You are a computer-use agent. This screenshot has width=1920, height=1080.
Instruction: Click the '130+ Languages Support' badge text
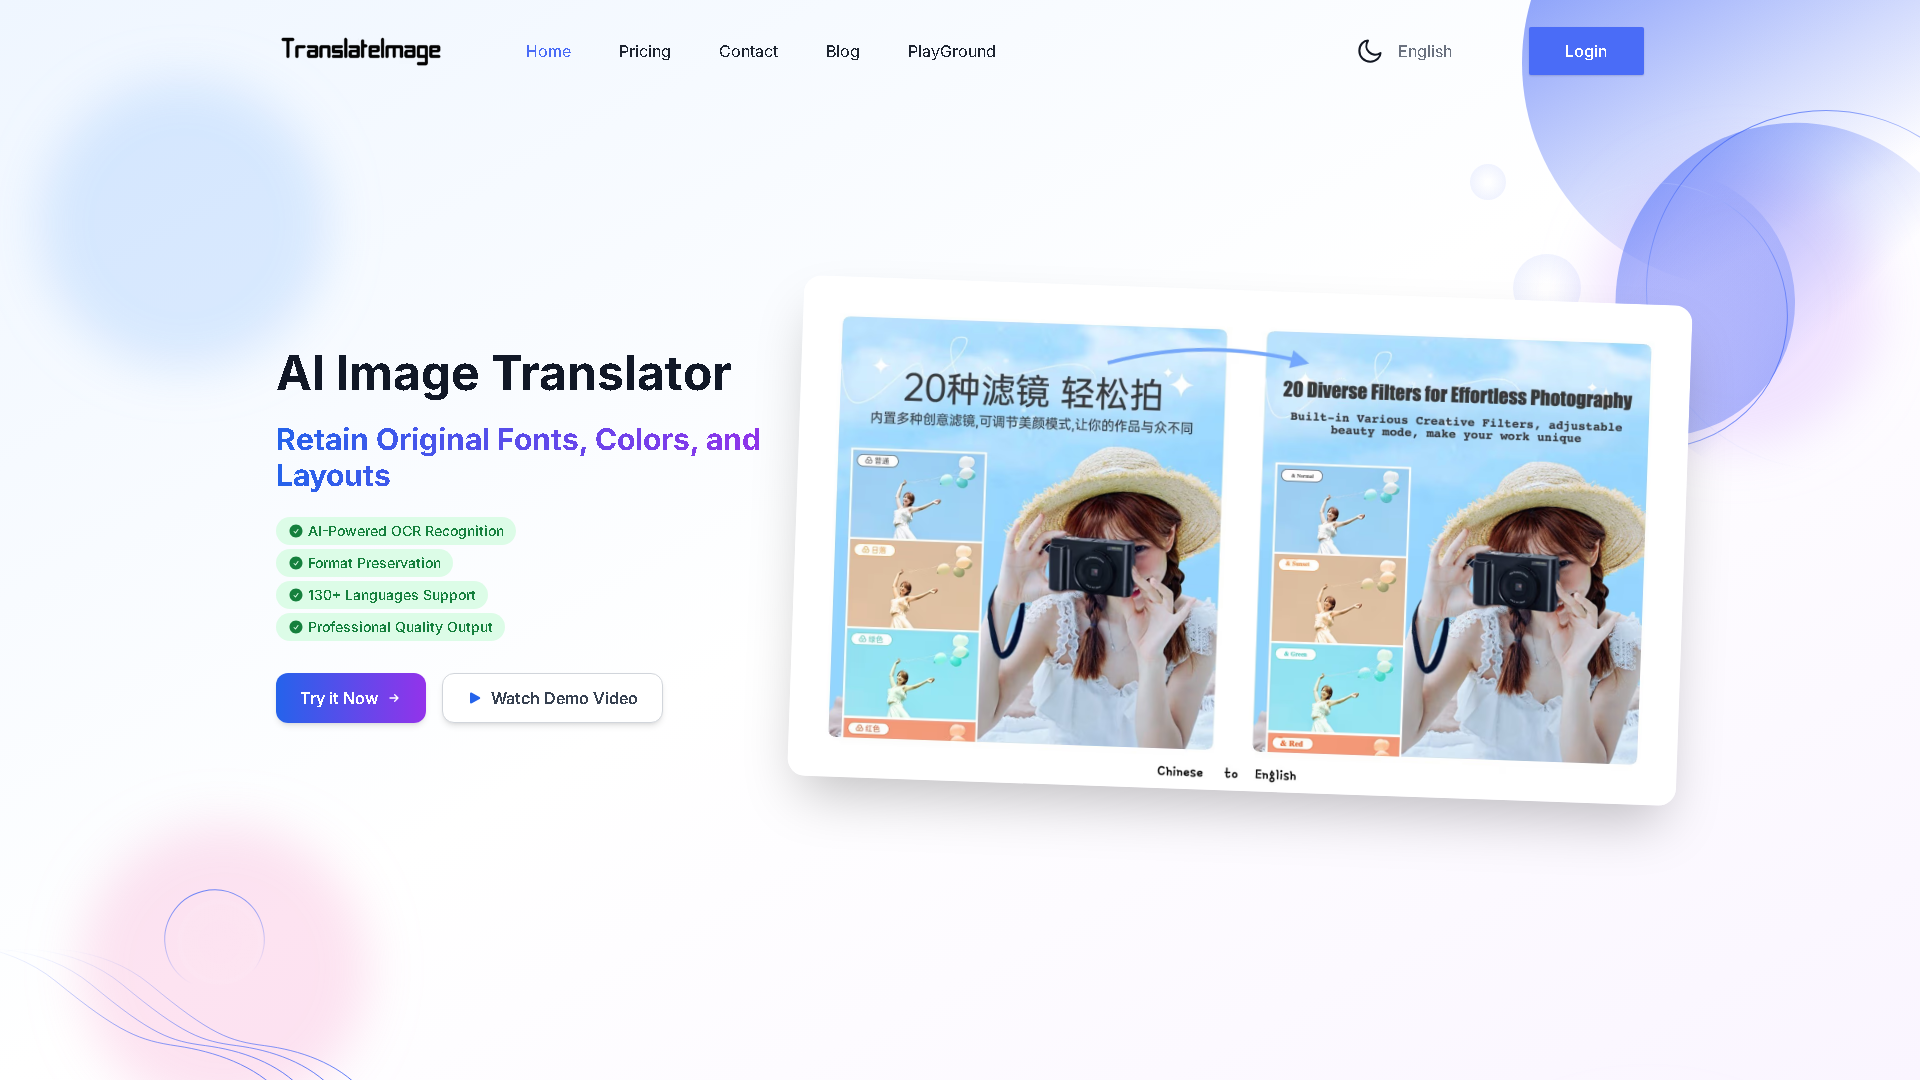tap(391, 595)
